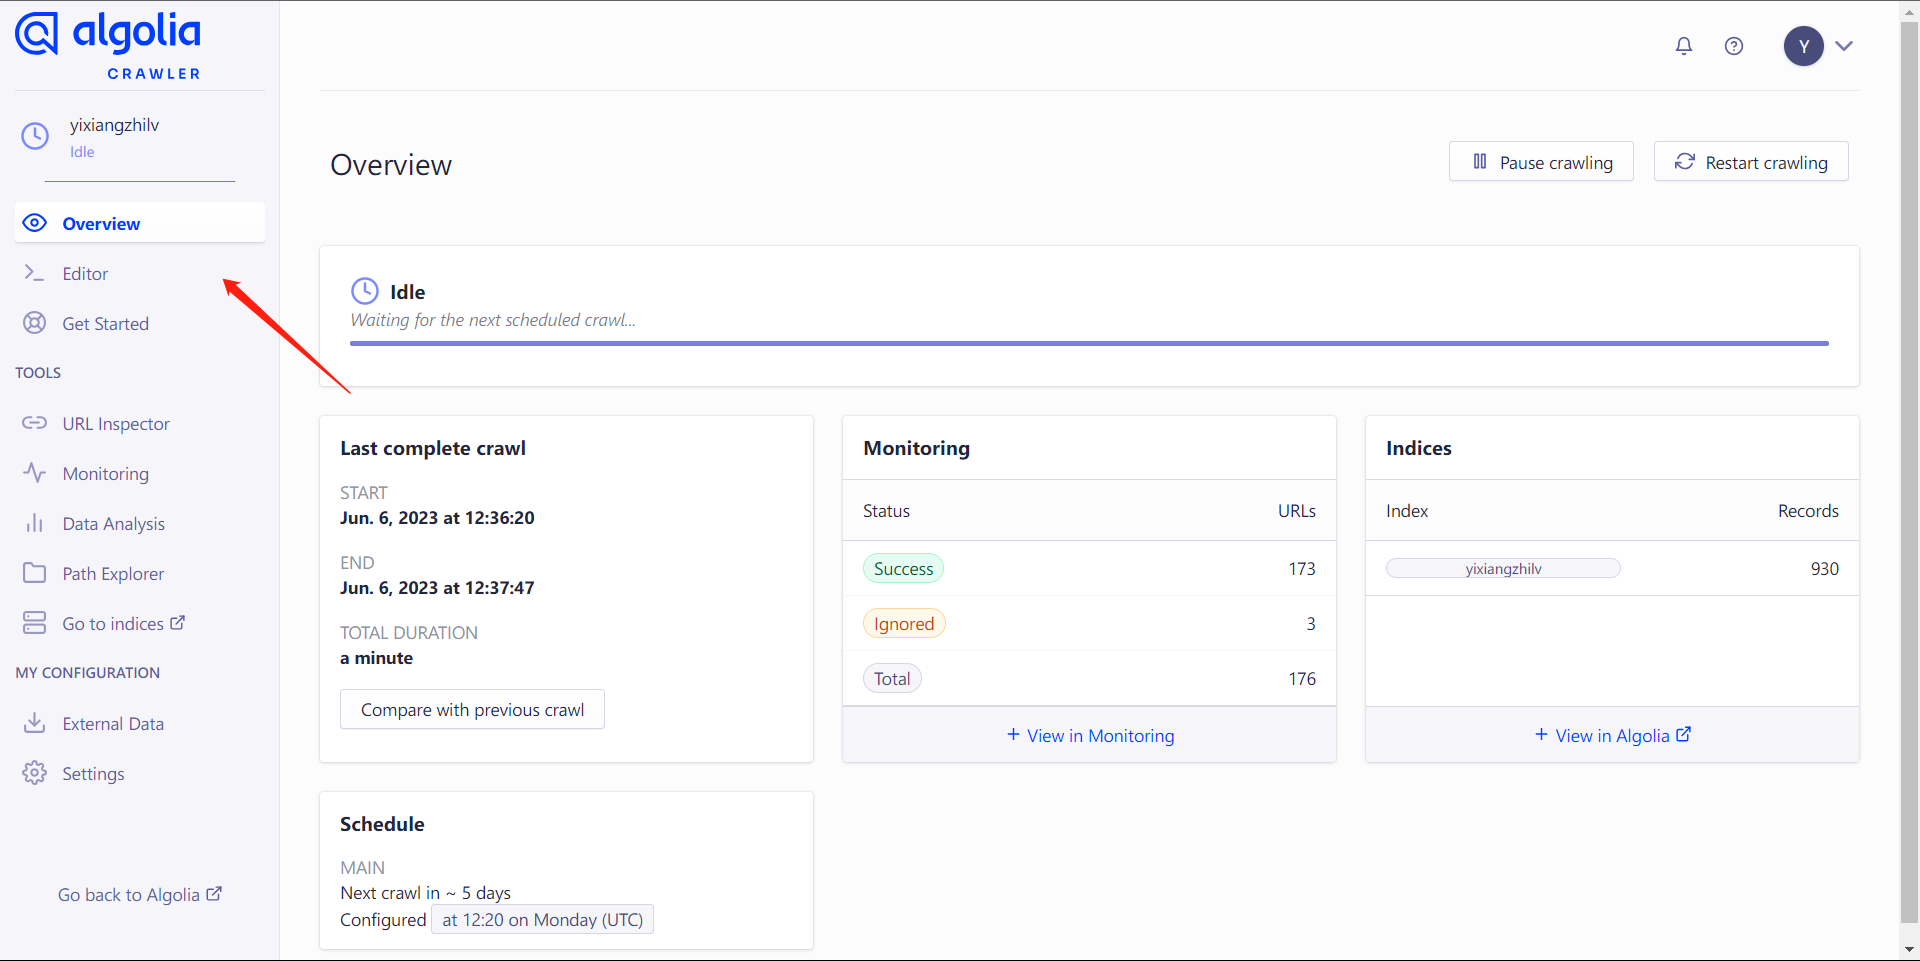Click the External Data download icon
This screenshot has width=1920, height=961.
35,723
